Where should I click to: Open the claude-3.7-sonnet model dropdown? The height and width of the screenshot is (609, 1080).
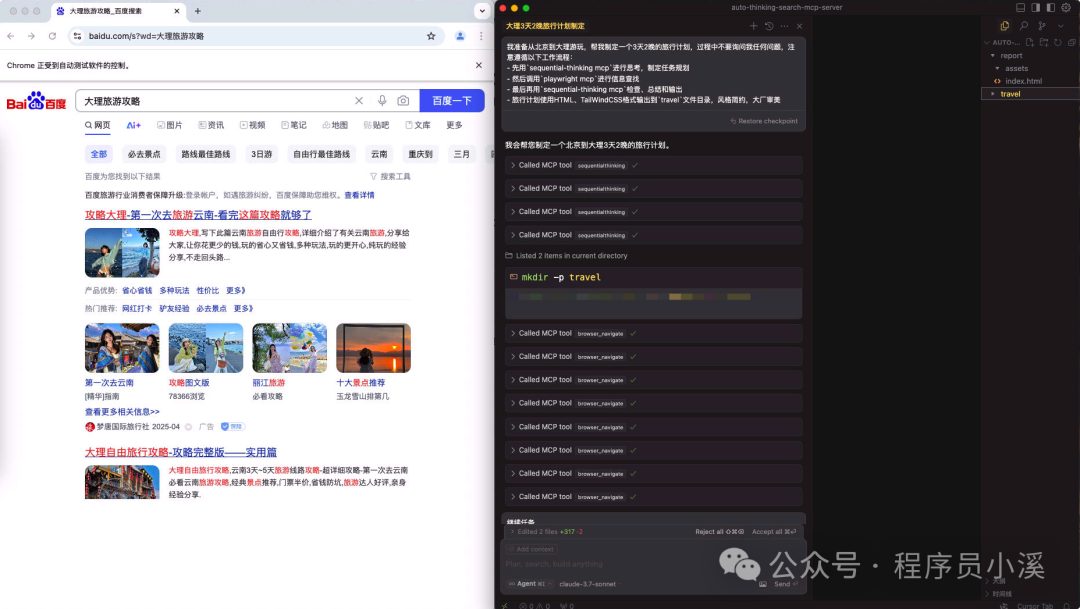[586, 584]
